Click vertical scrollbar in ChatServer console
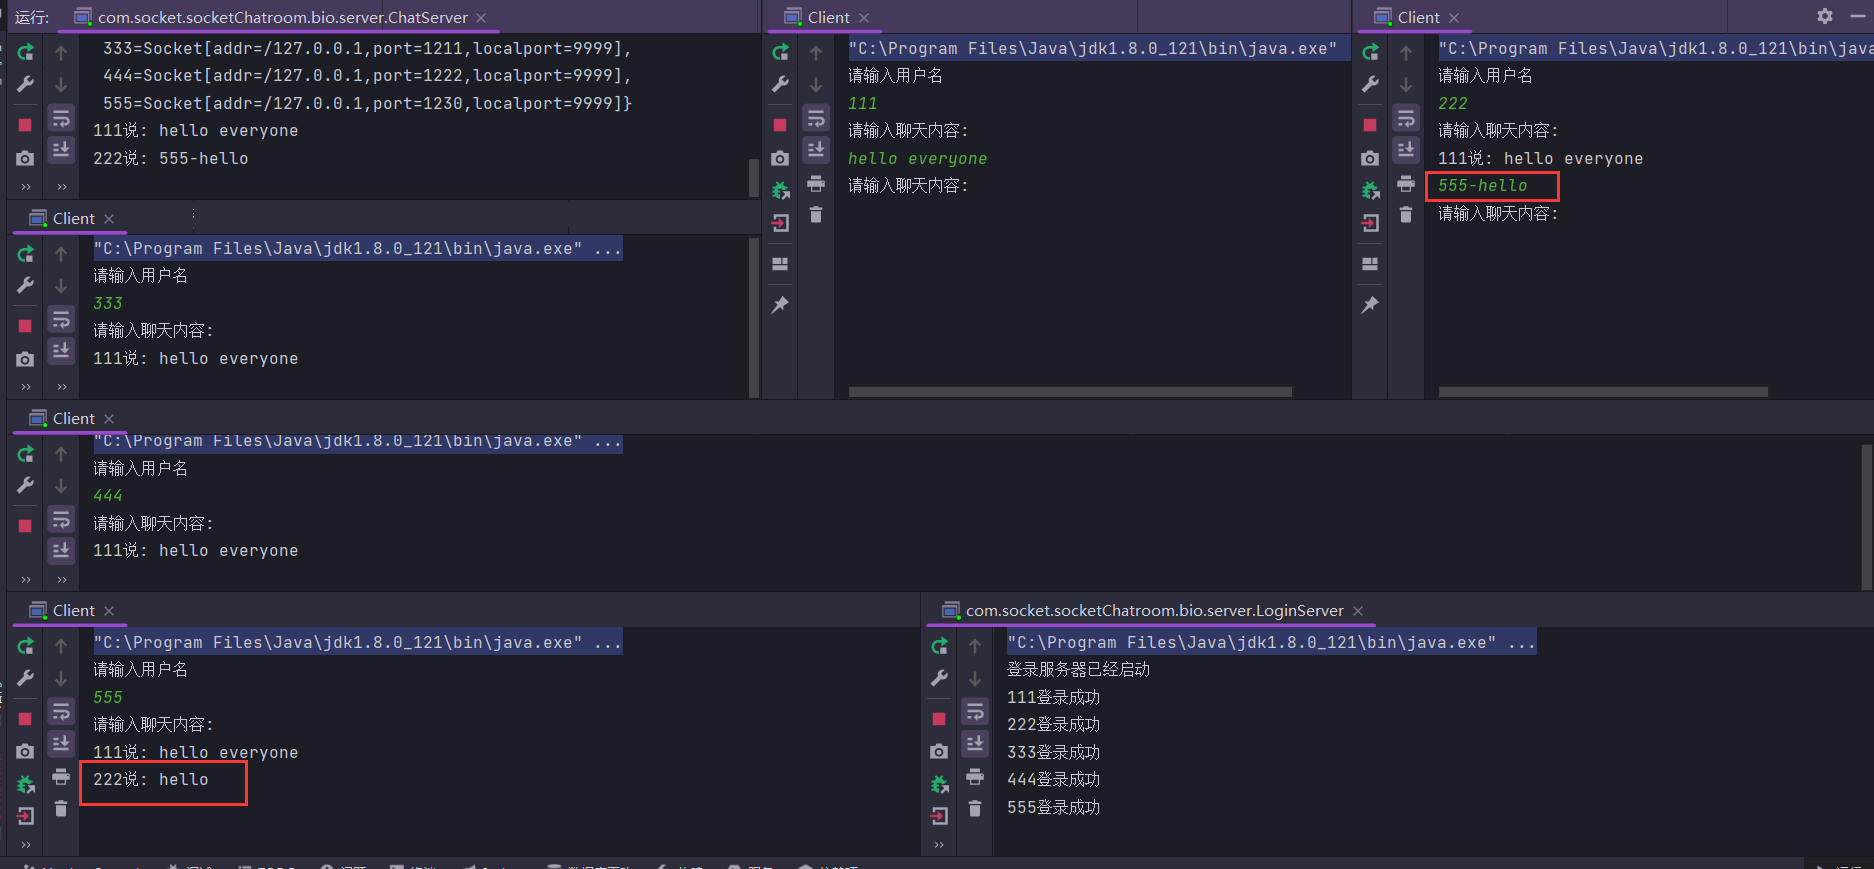This screenshot has width=1874, height=869. [754, 177]
